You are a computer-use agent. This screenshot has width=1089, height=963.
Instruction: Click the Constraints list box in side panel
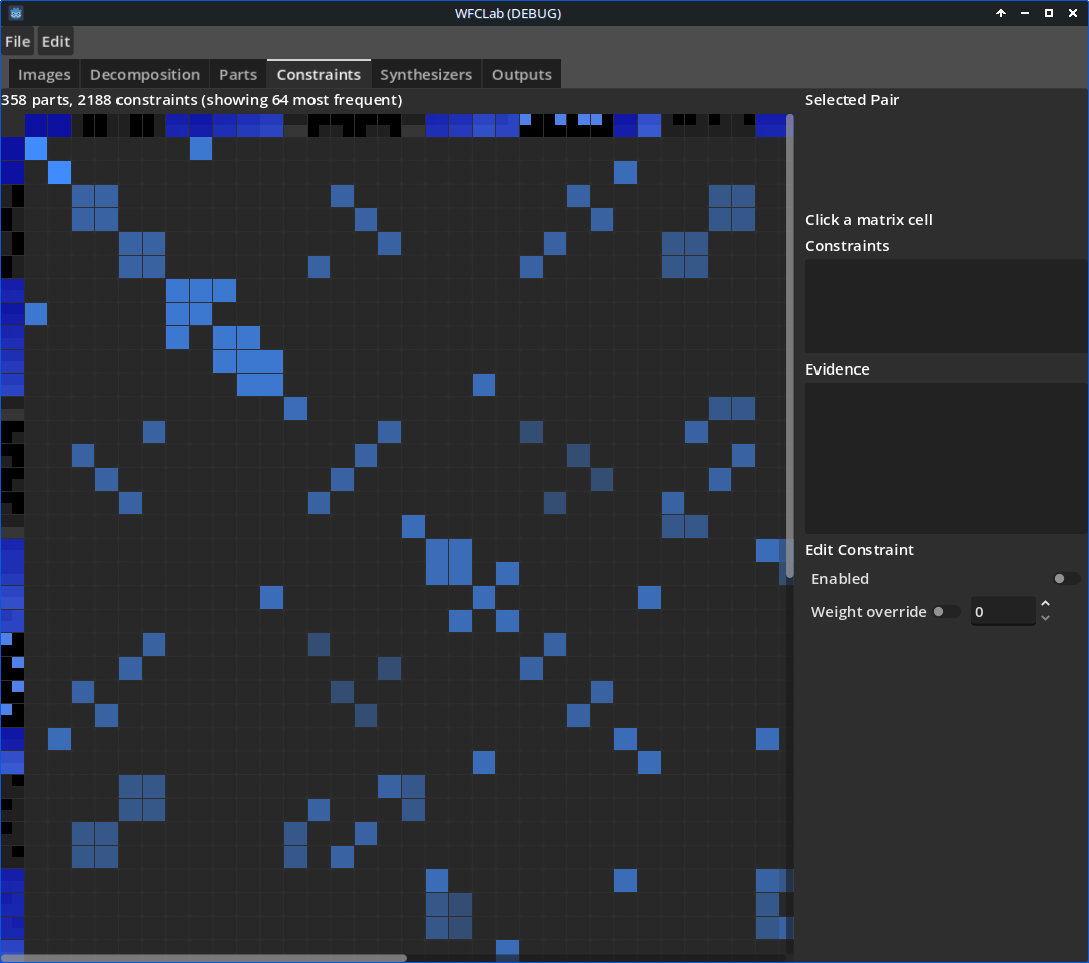[946, 306]
